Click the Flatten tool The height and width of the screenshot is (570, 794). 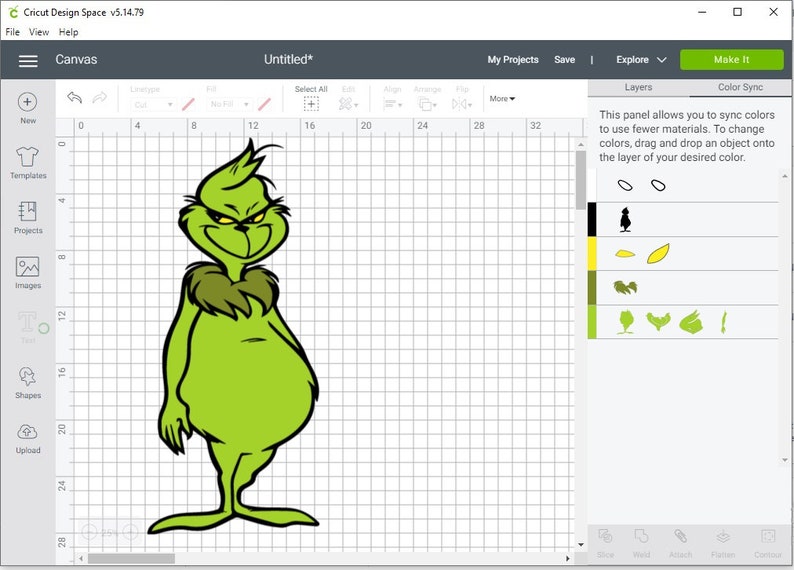pyautogui.click(x=723, y=544)
